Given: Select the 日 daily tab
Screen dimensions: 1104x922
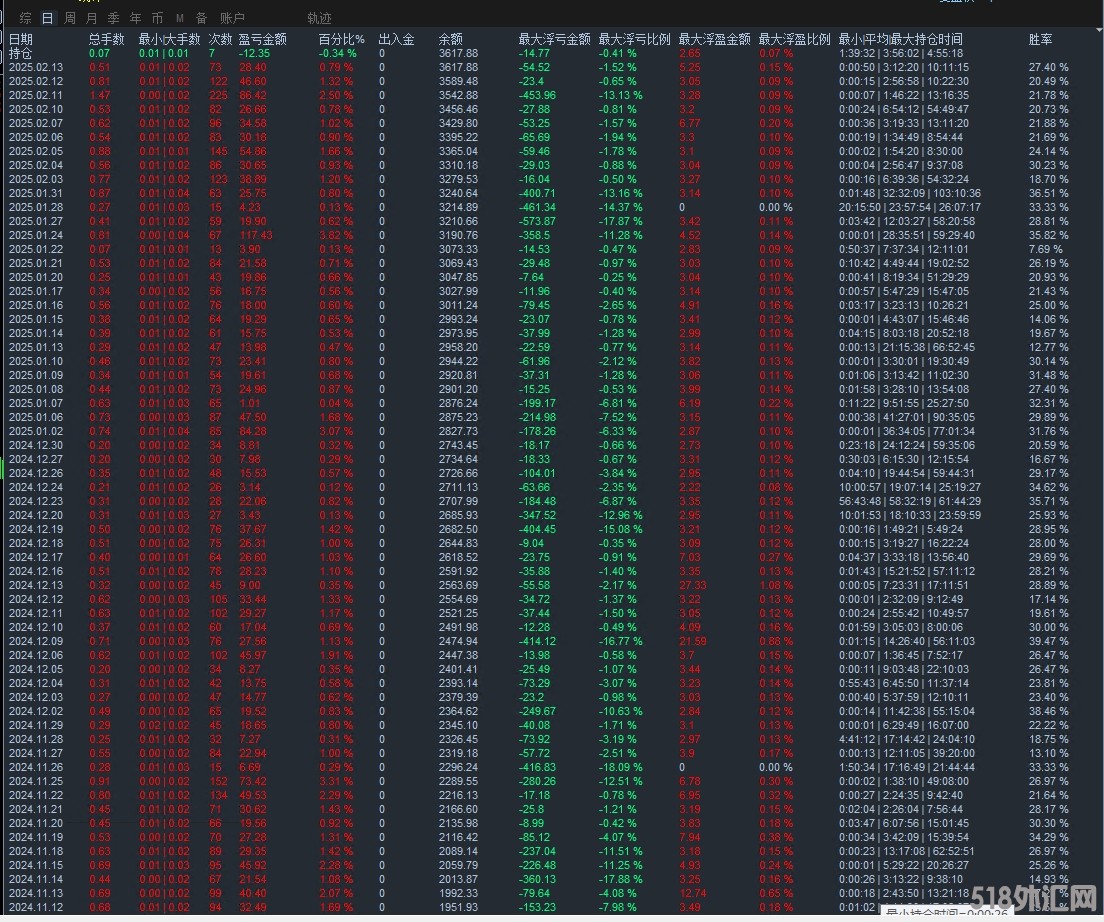Looking at the screenshot, I should click(47, 18).
